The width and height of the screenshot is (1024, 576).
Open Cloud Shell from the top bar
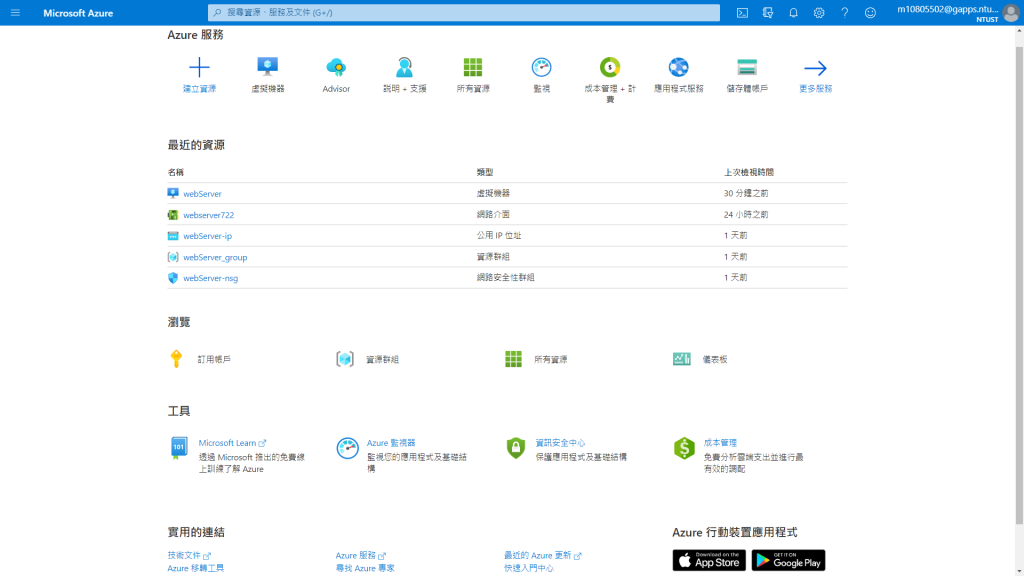(742, 12)
